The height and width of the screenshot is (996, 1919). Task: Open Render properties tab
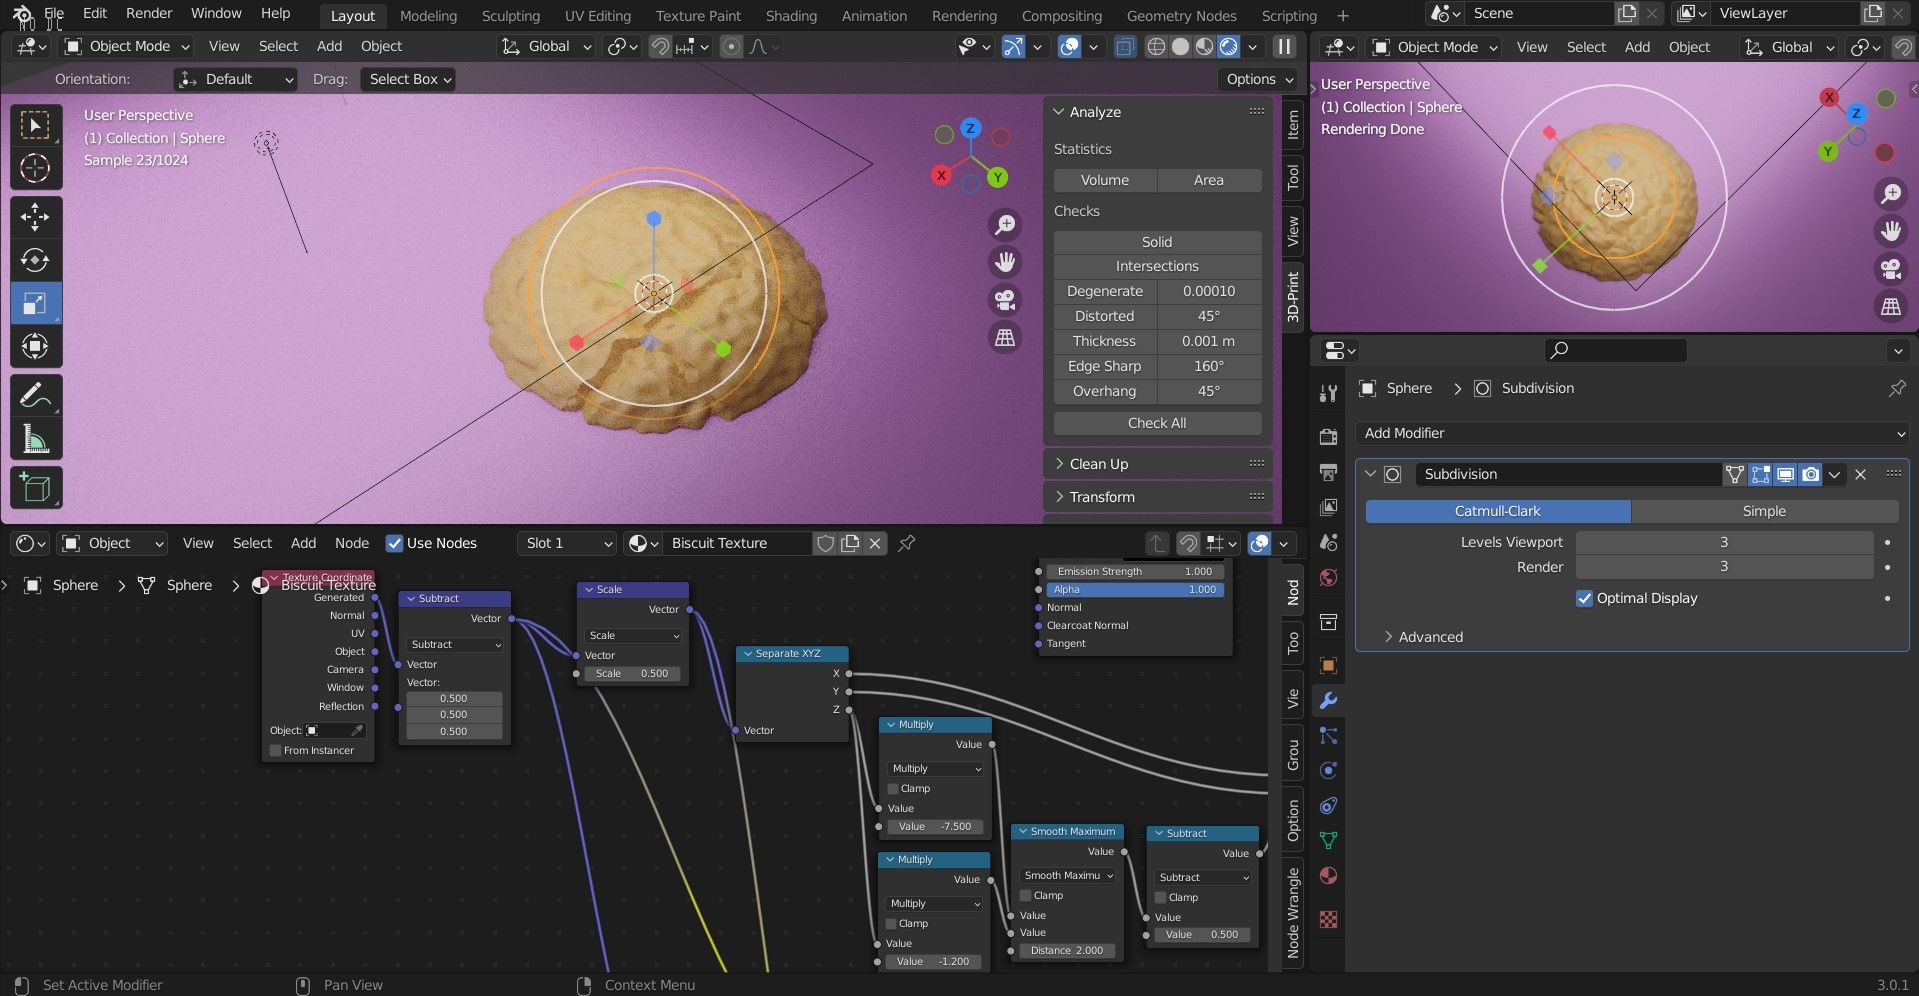coord(1328,437)
